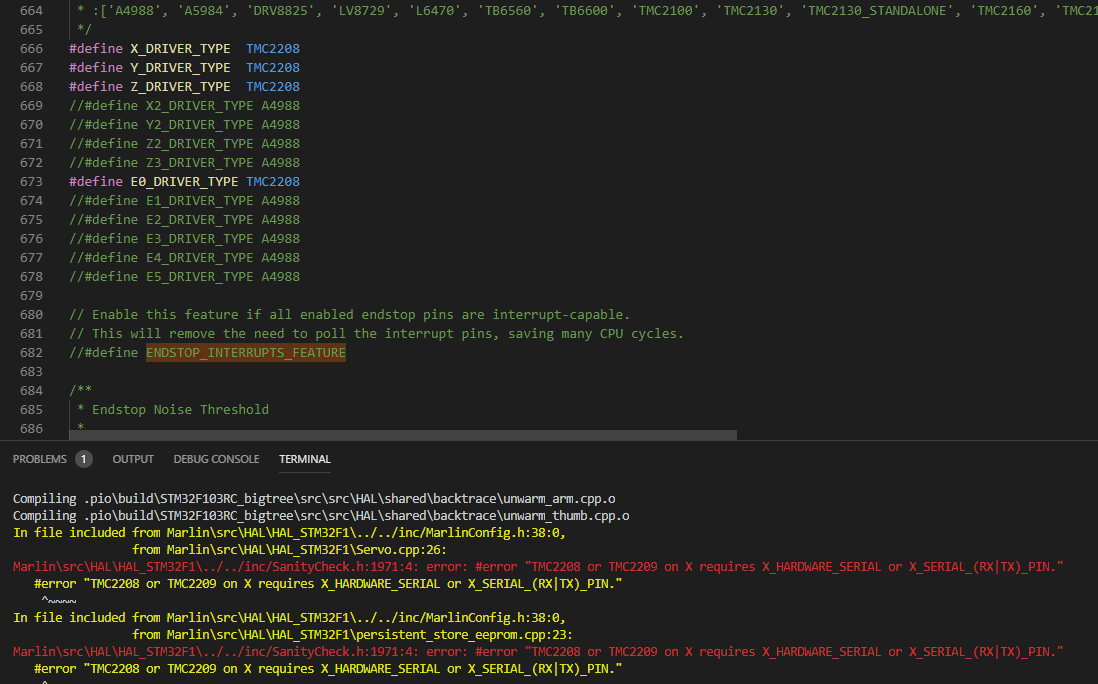Click highlighted ENDSTOP_INTERRUPTS_FEATURE text
Screen dimensions: 1098x684
246,352
